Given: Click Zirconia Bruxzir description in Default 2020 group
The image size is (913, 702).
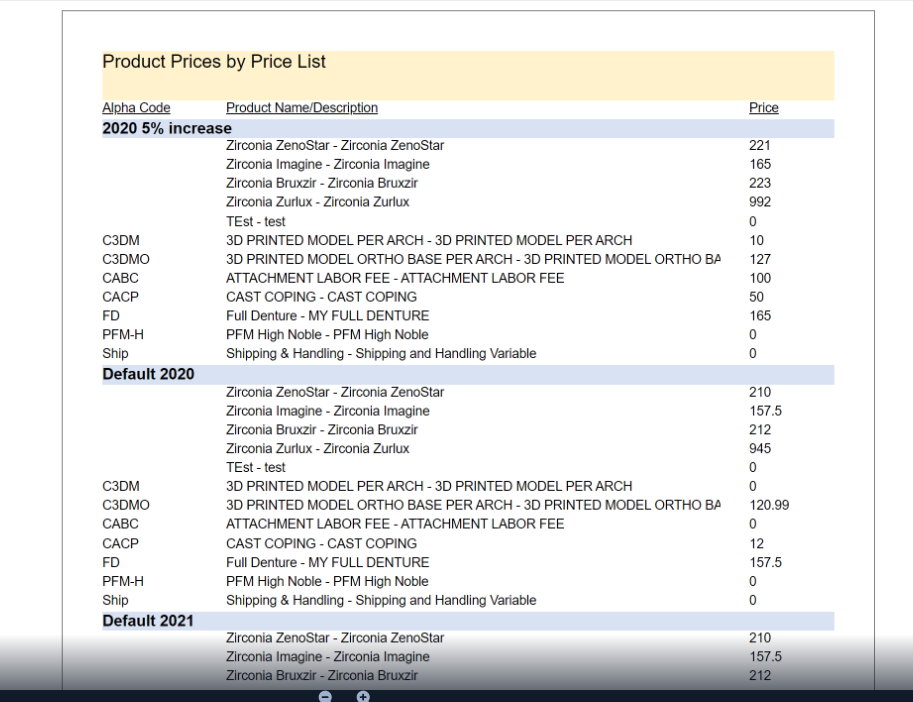Looking at the screenshot, I should coord(322,430).
